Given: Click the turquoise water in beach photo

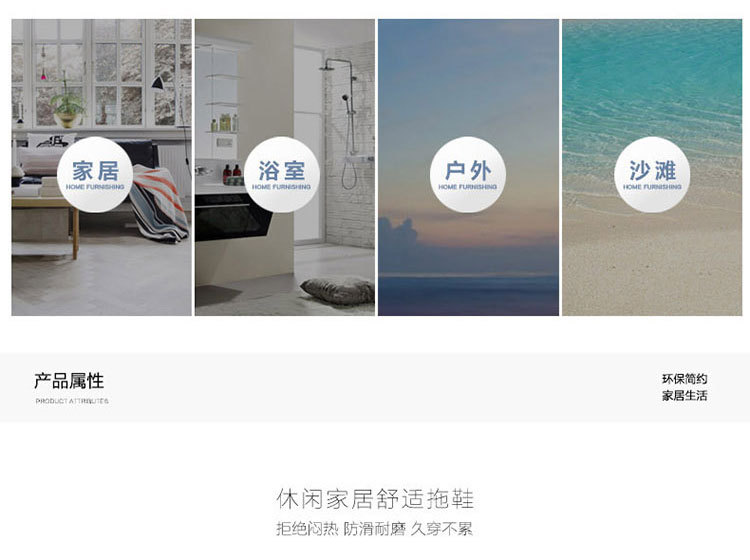Looking at the screenshot, I should 652,81.
